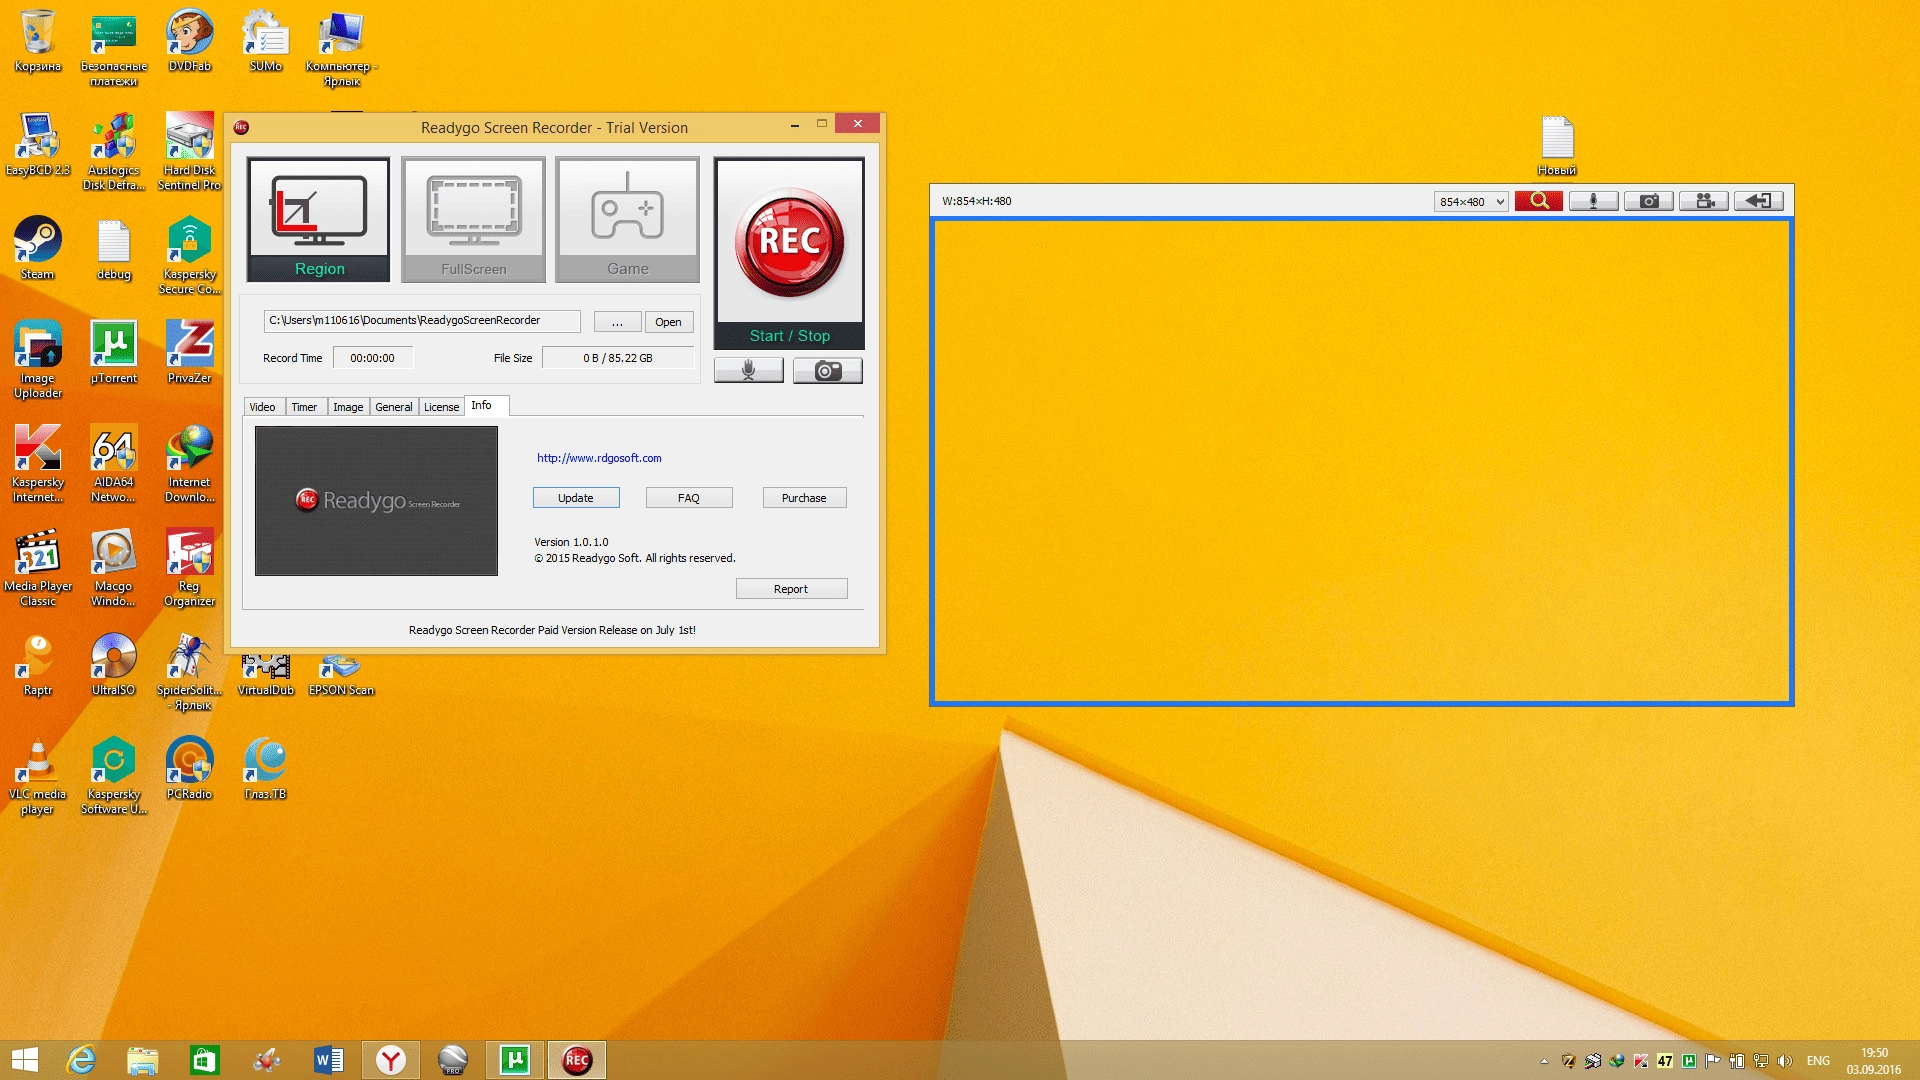Open Microsoft Word from the taskbar

(x=328, y=1060)
